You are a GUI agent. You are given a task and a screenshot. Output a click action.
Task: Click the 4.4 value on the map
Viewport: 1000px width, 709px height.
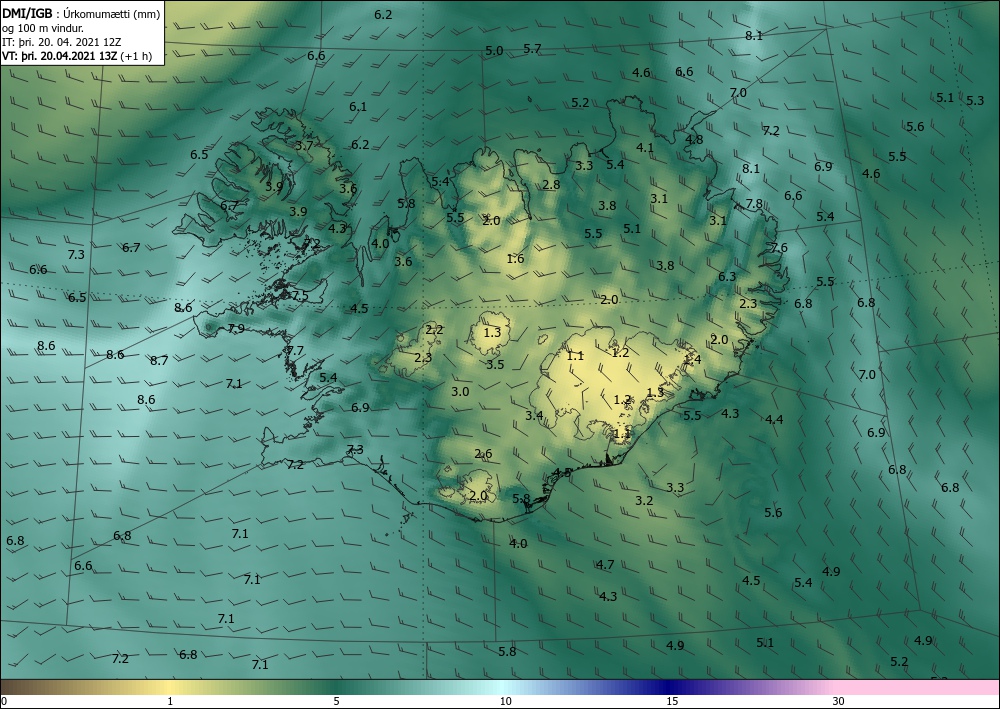pos(774,420)
